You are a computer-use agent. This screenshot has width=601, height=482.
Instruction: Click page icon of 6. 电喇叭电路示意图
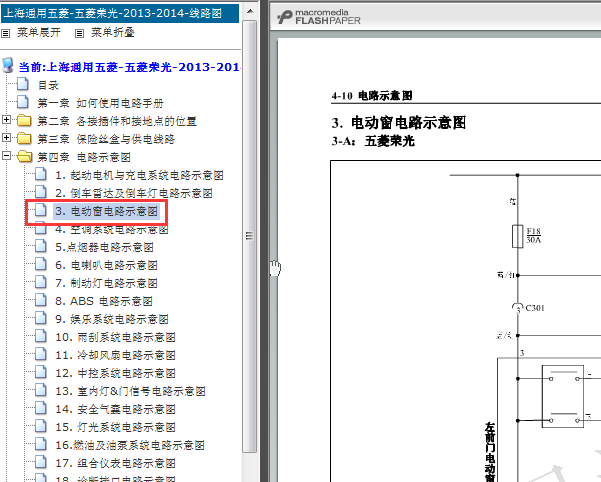tap(41, 264)
